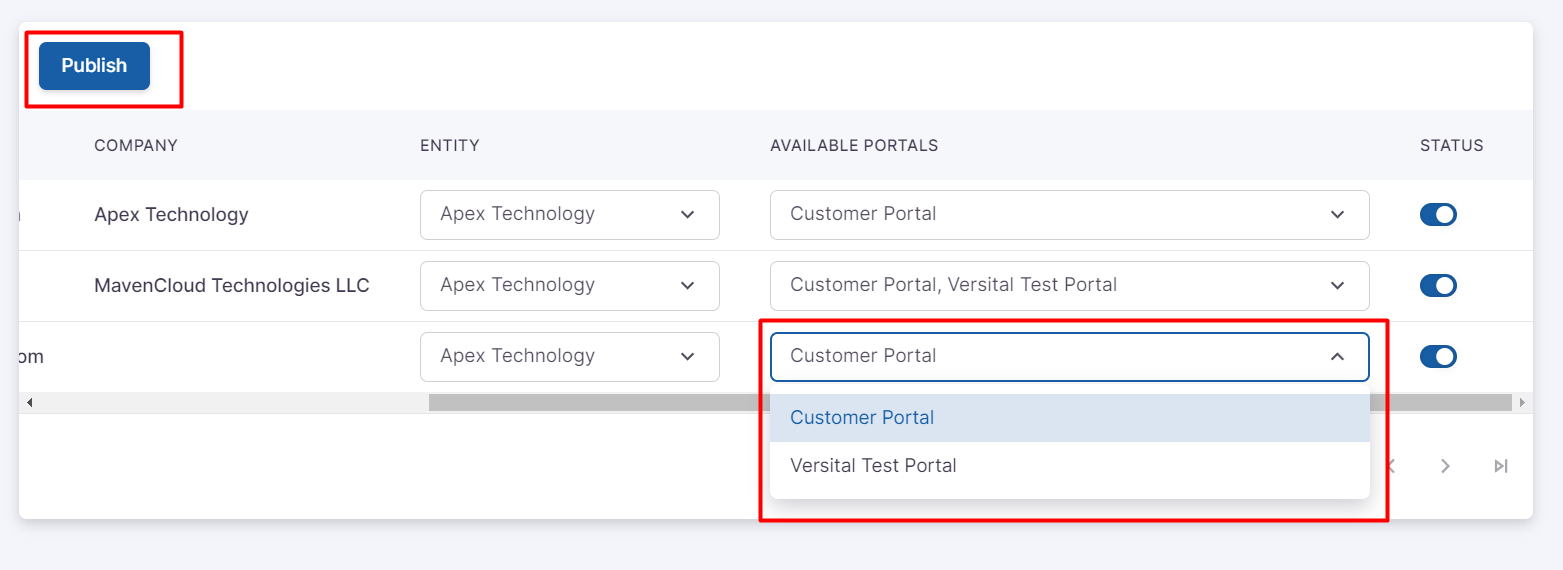The height and width of the screenshot is (570, 1563).
Task: Open the third row's Entity dropdown
Action: click(x=569, y=357)
